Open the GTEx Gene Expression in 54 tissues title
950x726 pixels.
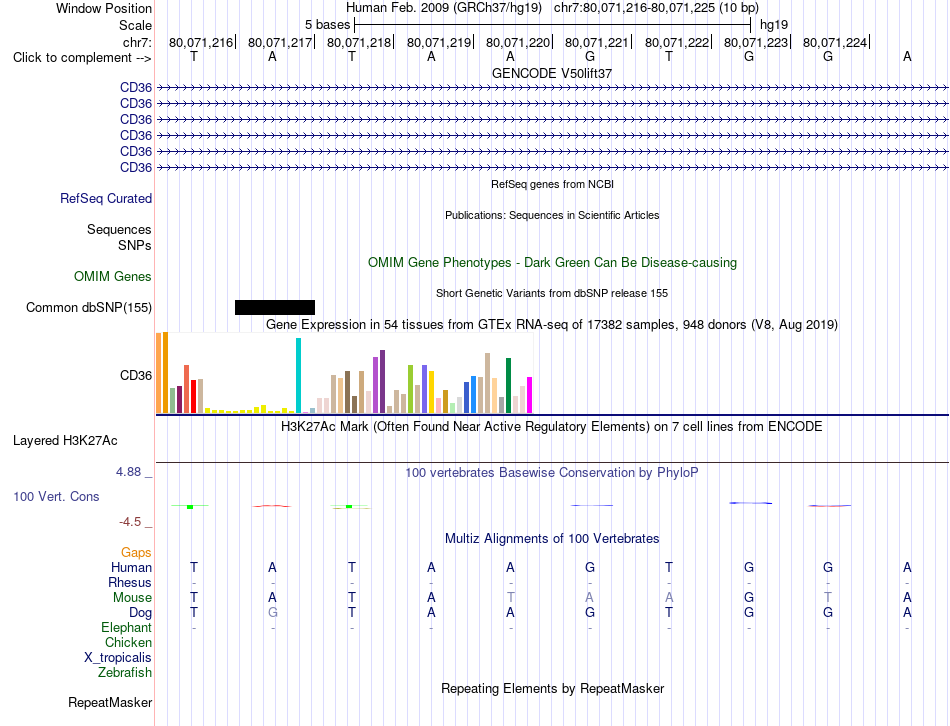(x=552, y=325)
